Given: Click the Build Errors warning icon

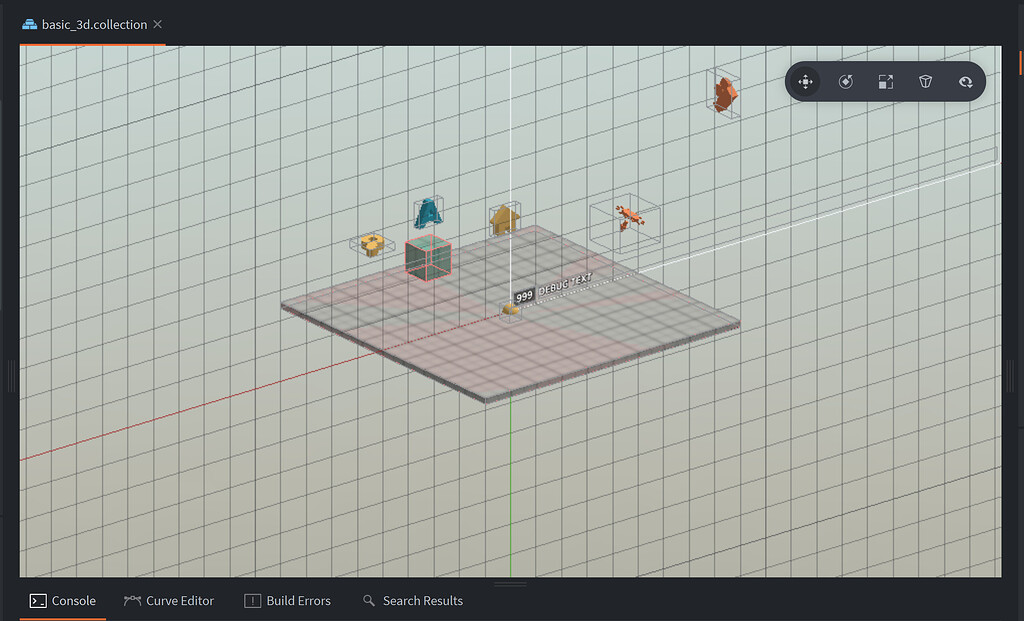Looking at the screenshot, I should (x=253, y=600).
